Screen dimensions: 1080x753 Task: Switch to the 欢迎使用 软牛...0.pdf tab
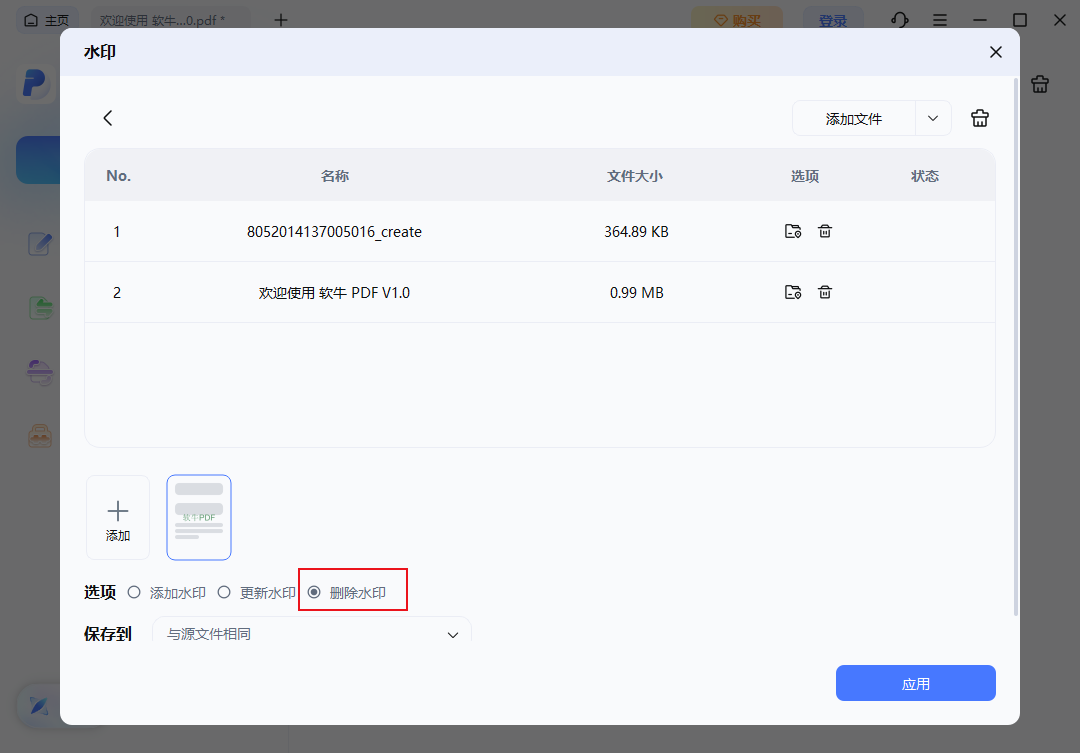(169, 20)
